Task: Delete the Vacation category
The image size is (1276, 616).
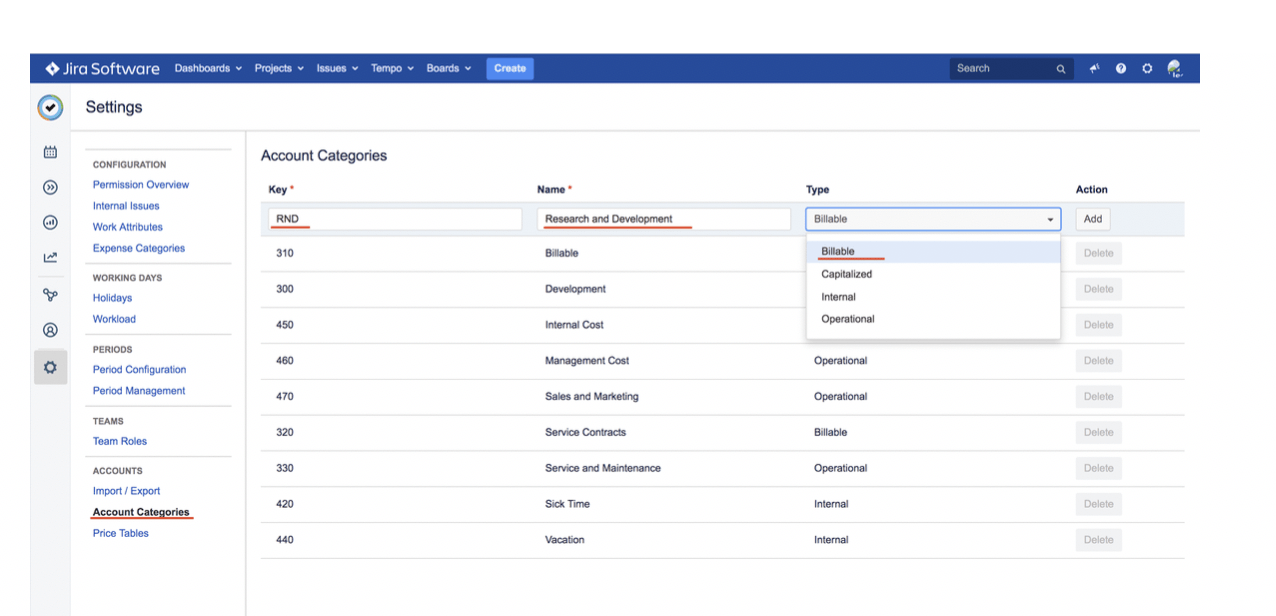Action: pos(1098,540)
